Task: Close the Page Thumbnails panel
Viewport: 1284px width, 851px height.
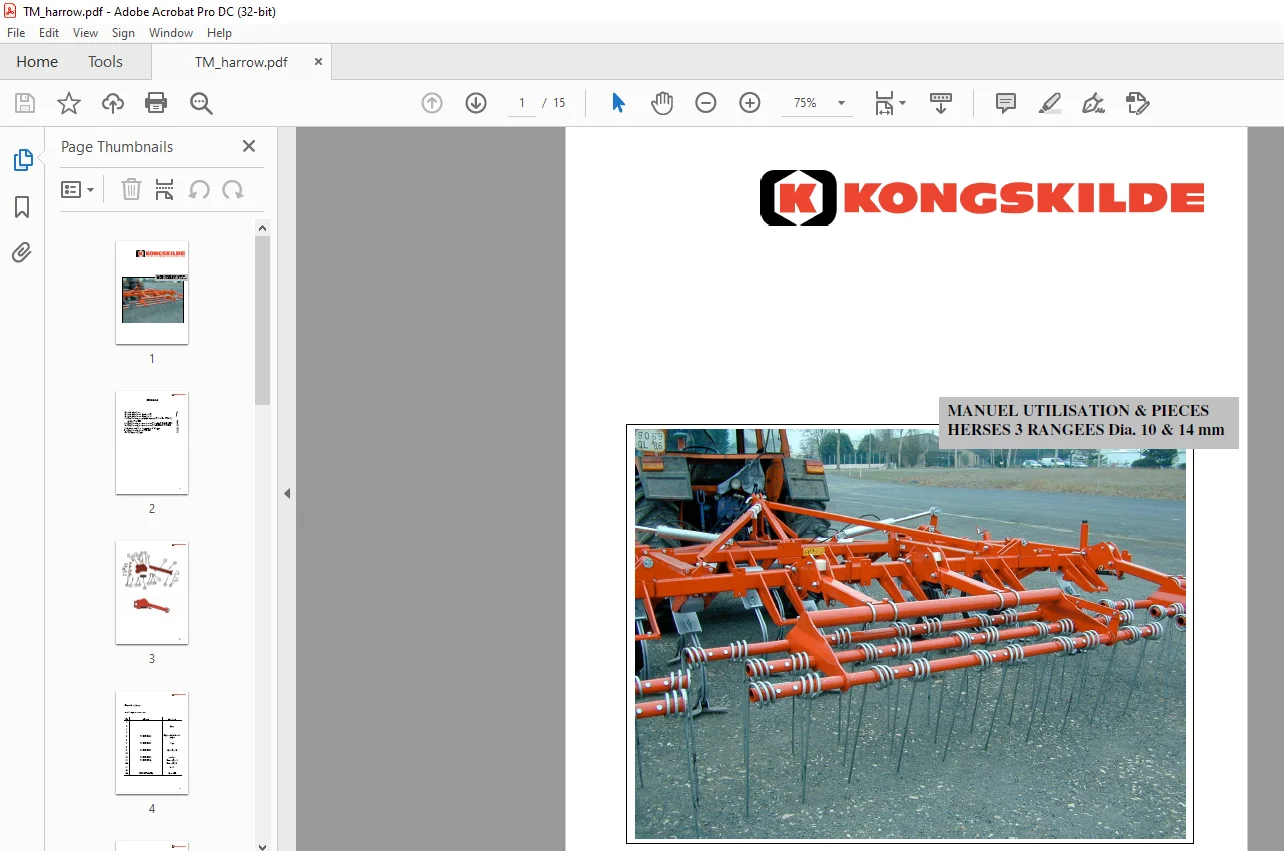Action: [249, 146]
